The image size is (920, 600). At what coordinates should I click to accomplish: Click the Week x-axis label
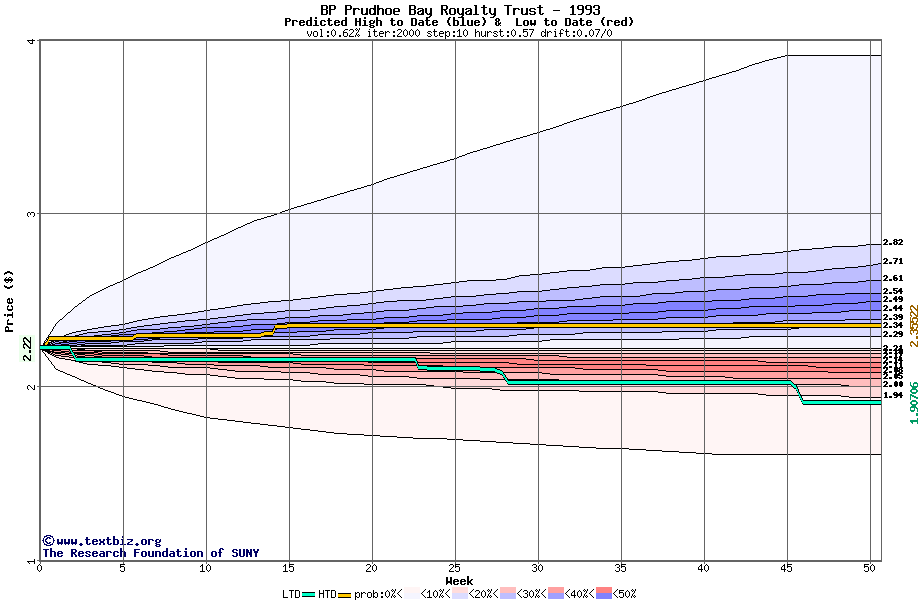click(x=459, y=581)
